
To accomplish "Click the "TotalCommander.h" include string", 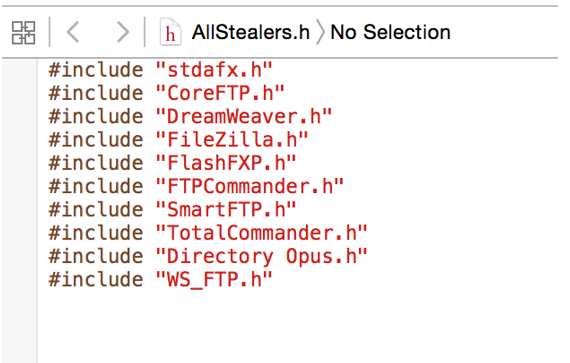I will [261, 233].
